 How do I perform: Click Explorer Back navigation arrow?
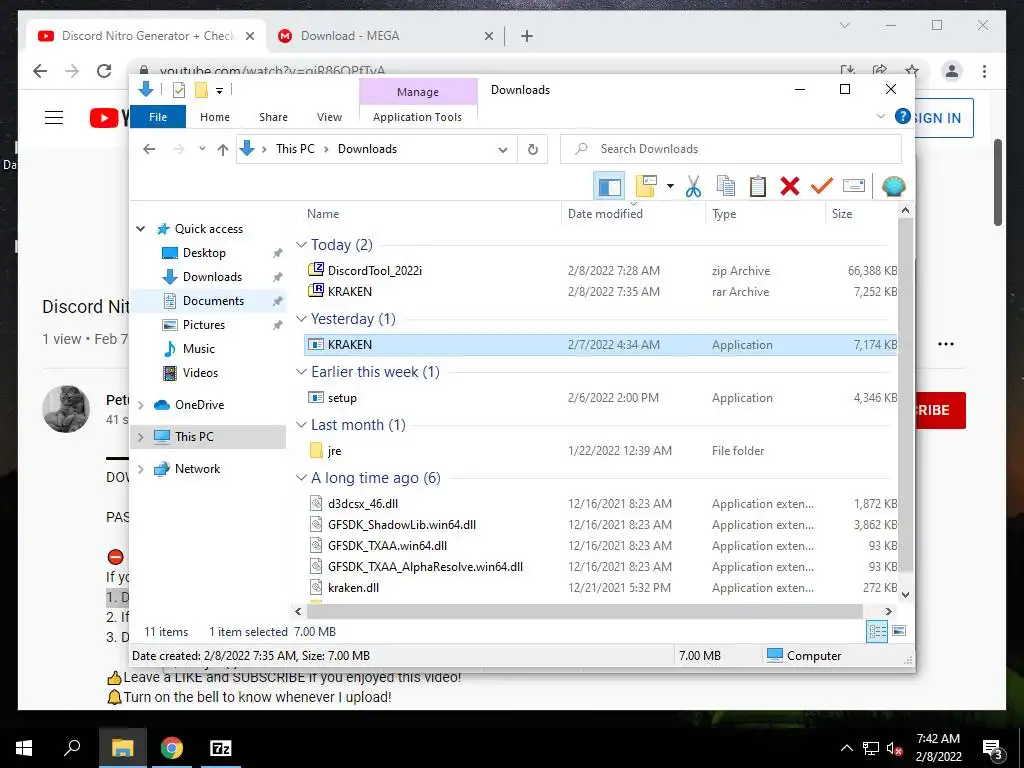tap(149, 150)
